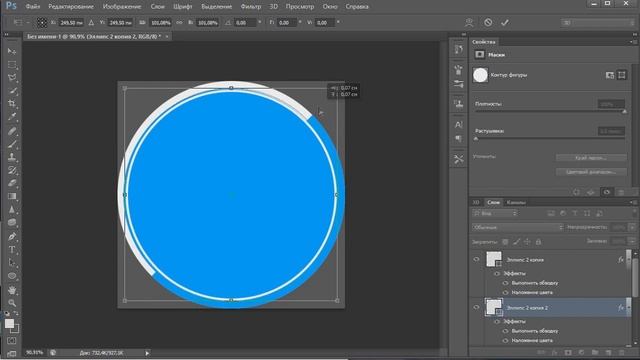Select the Eraser tool
The width and height of the screenshot is (640, 360).
[12, 183]
